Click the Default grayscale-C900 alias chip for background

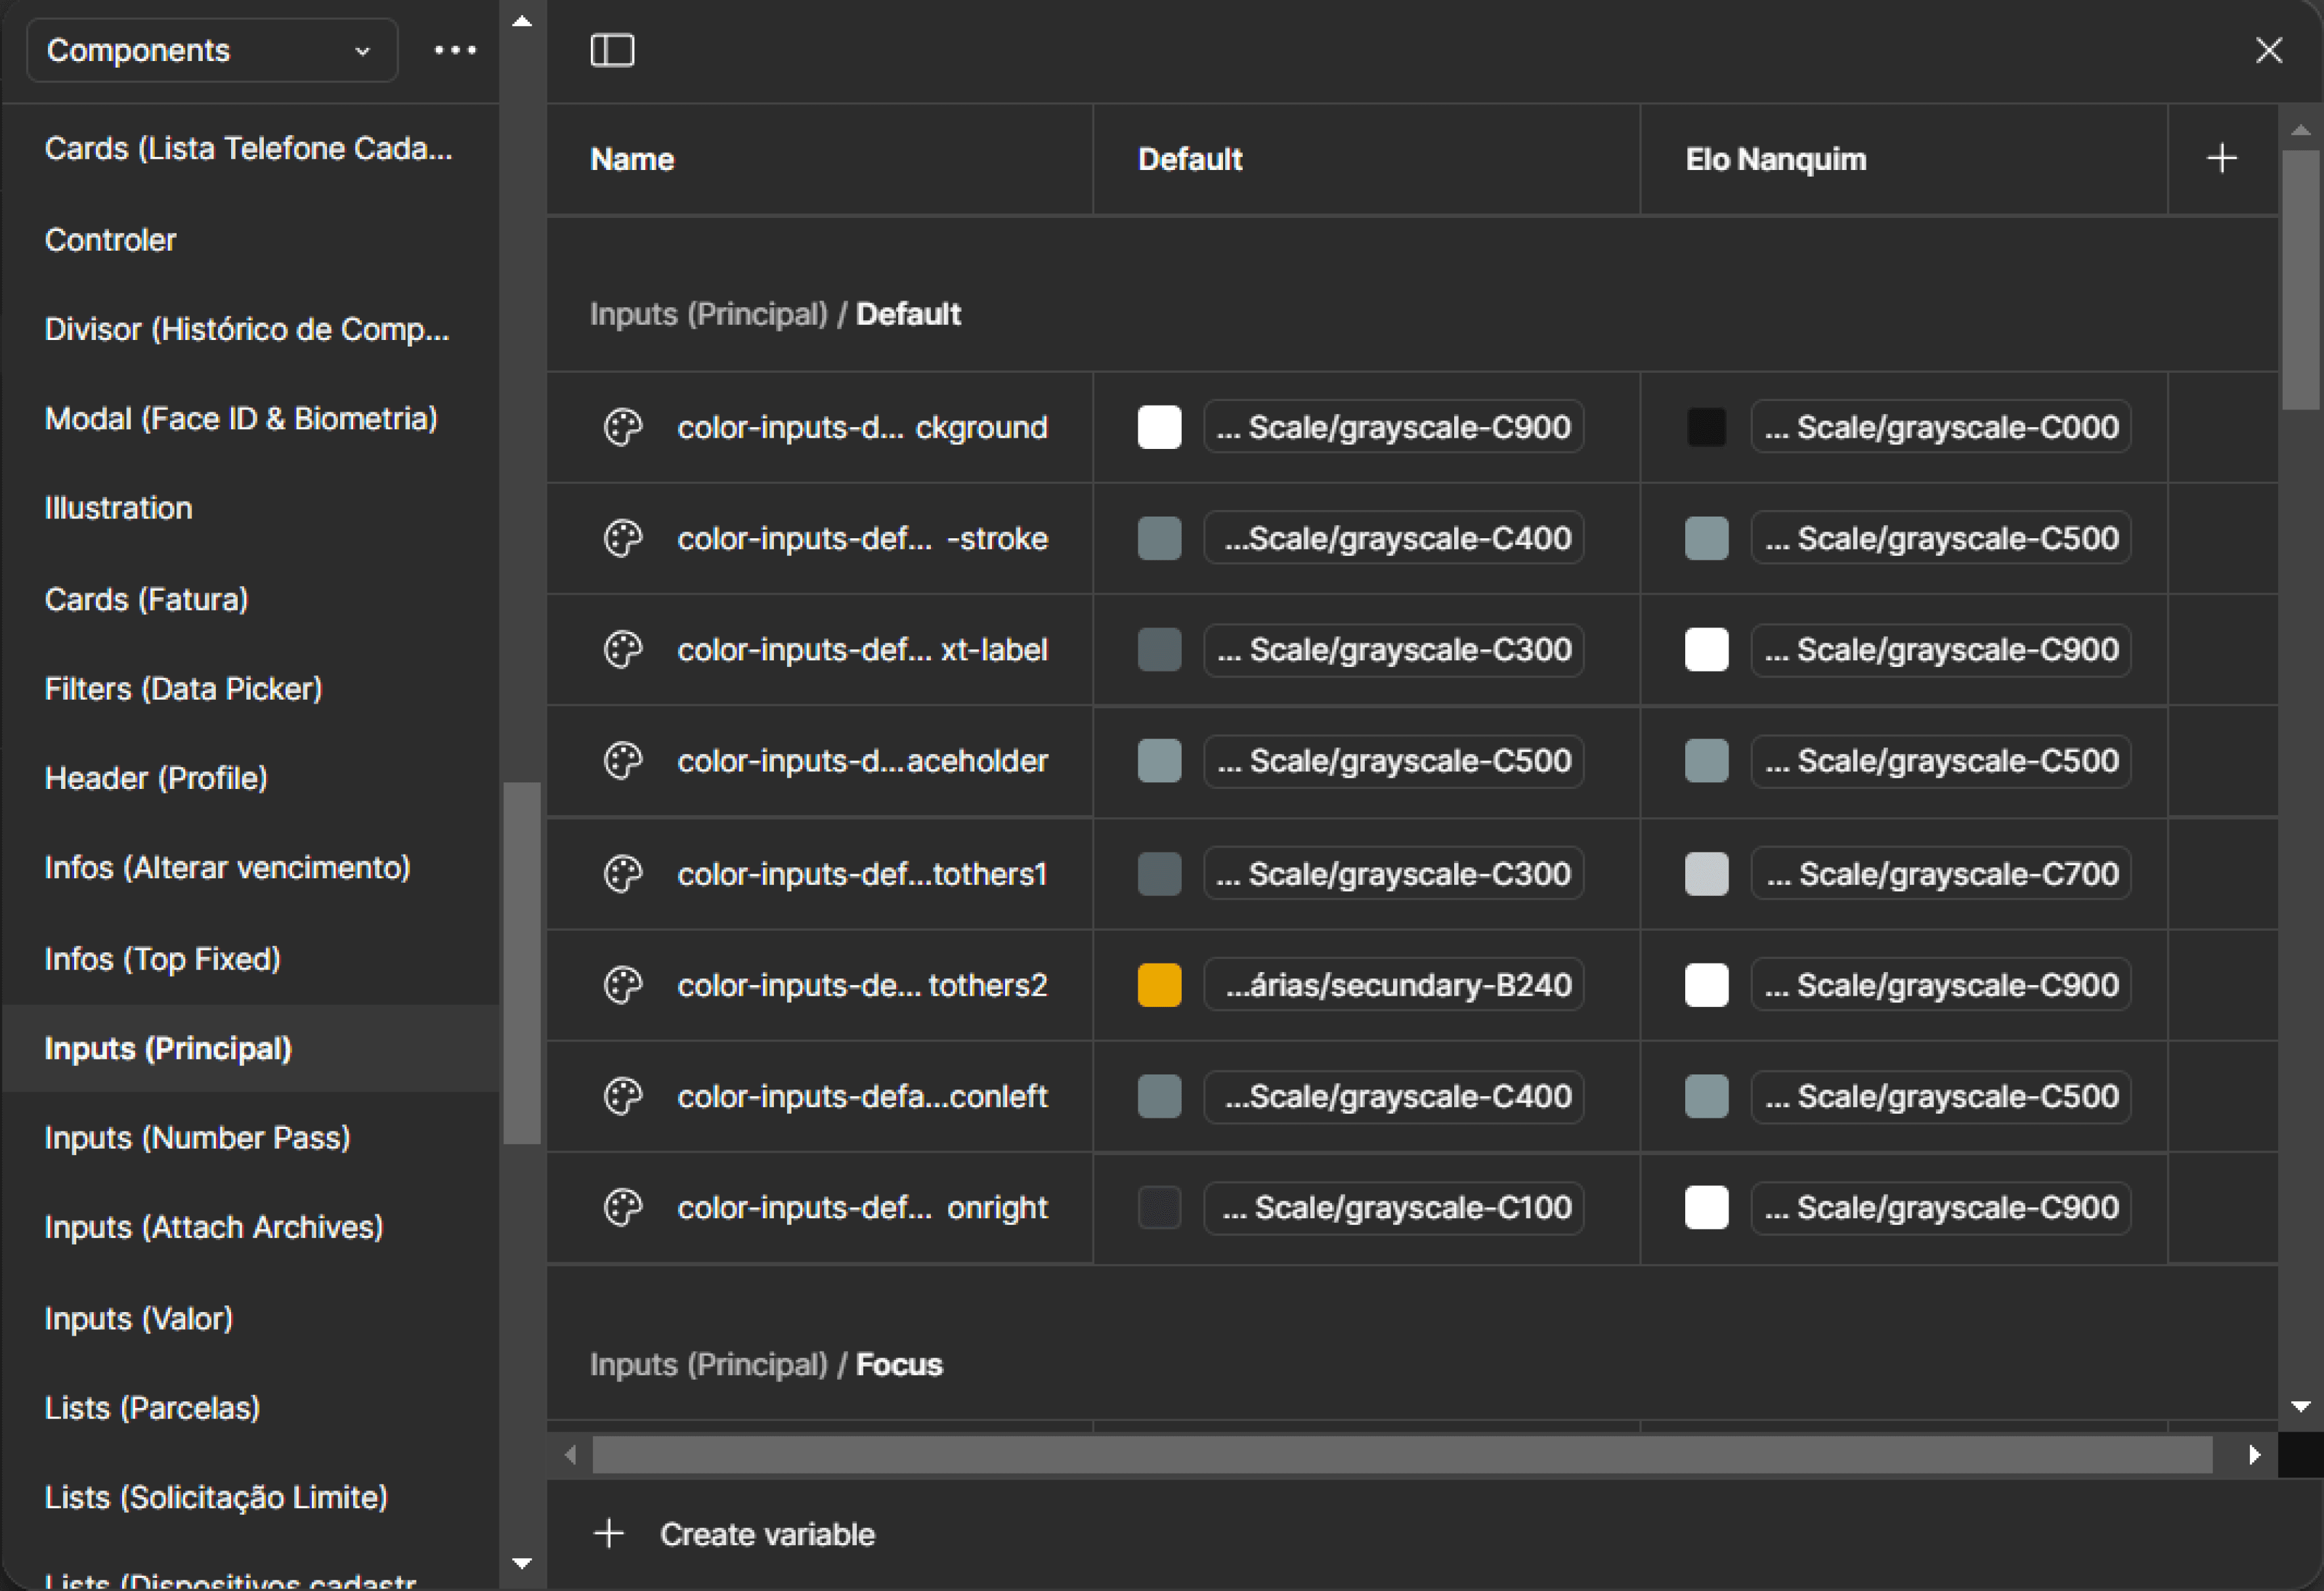click(1393, 428)
